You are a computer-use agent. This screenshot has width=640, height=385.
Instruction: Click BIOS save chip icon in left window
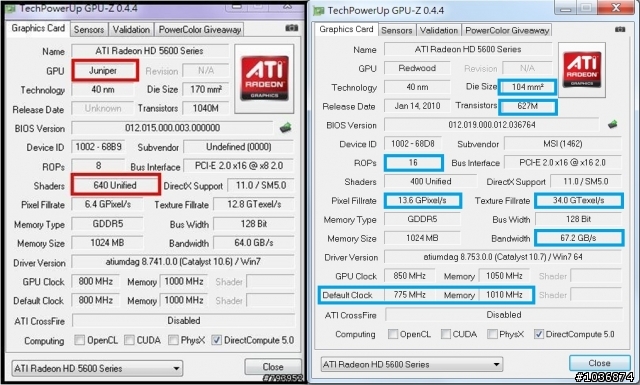286,127
